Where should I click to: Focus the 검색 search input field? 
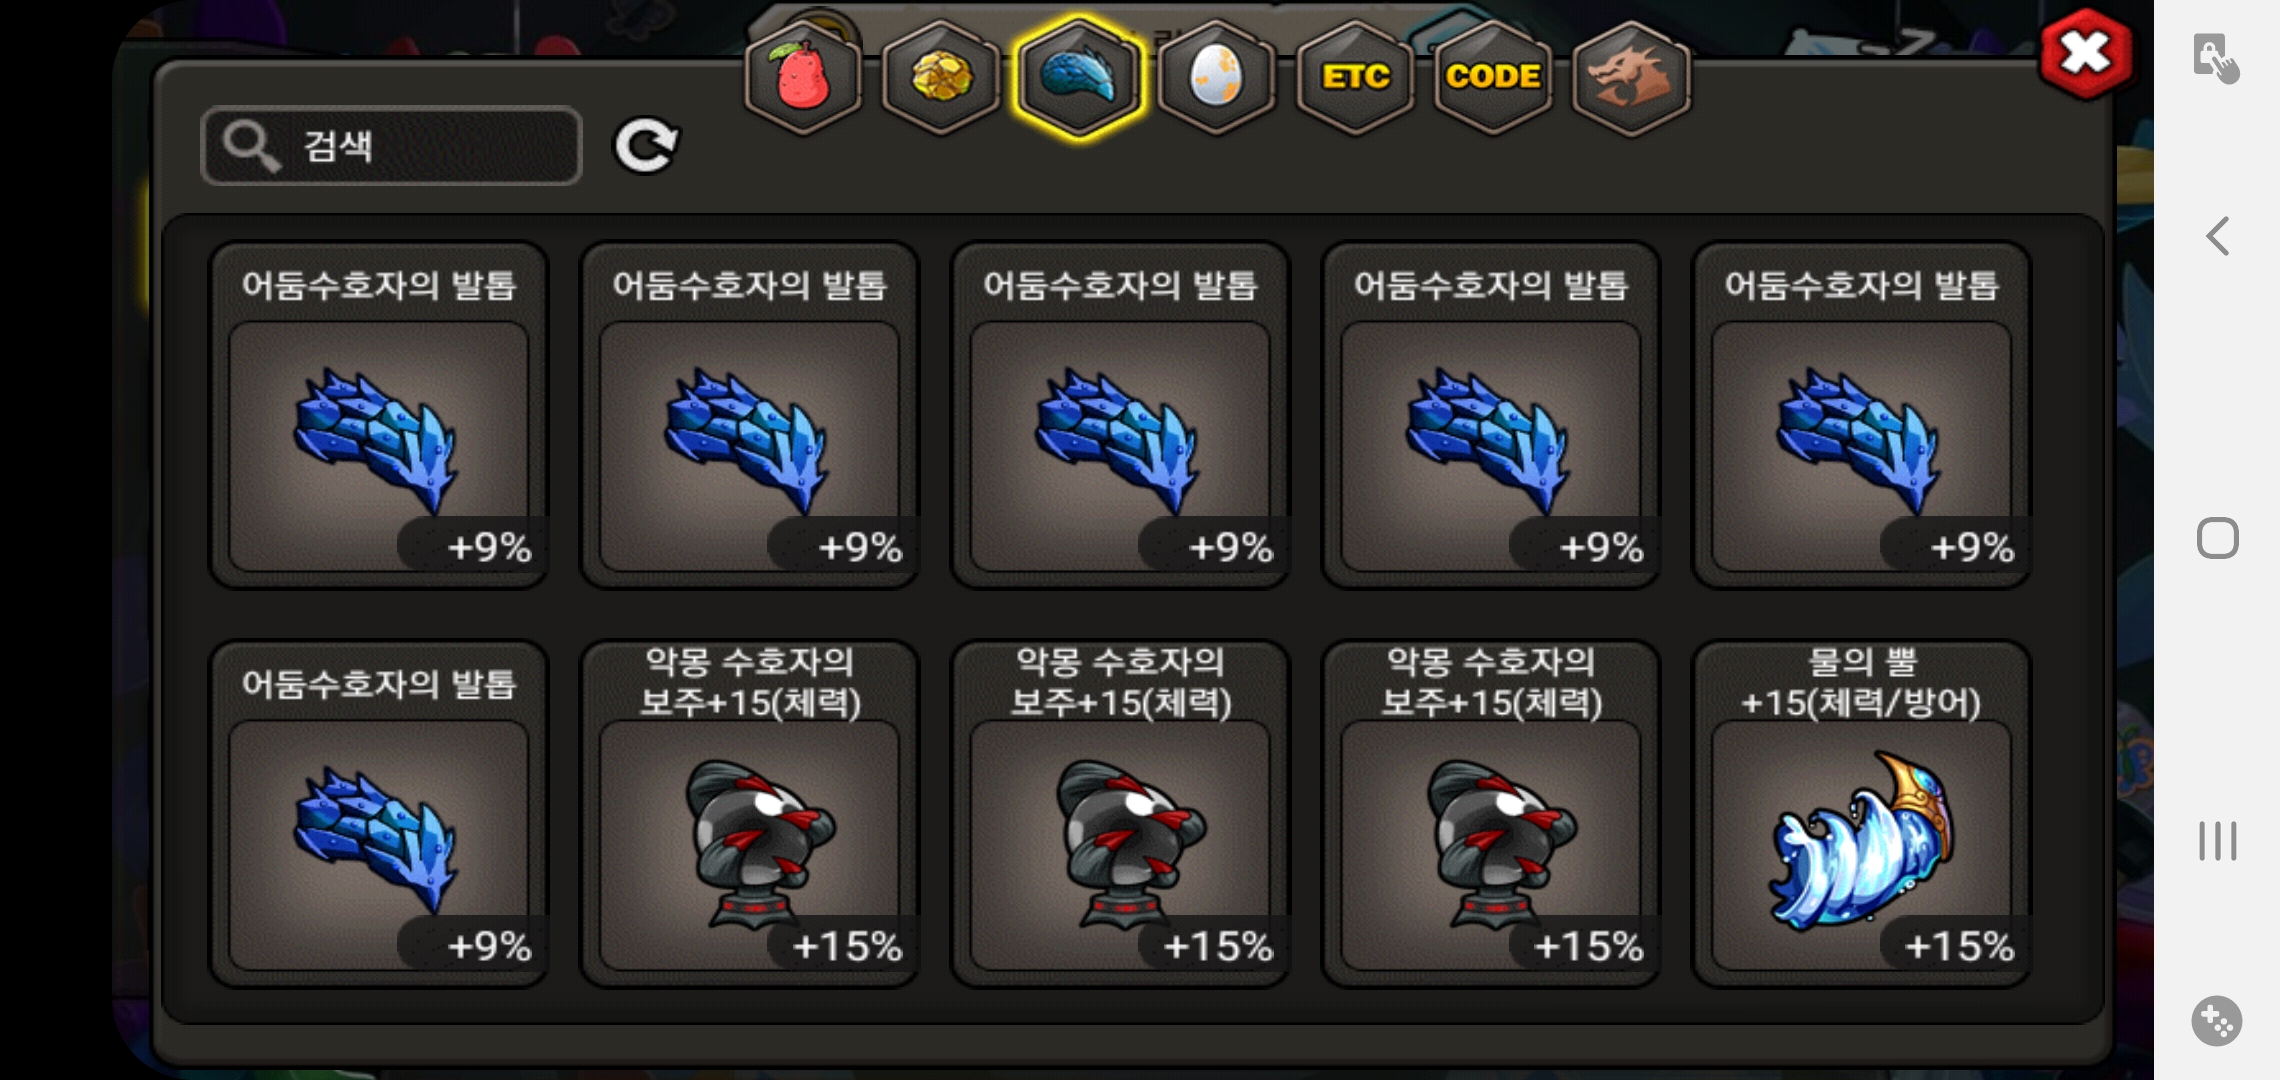(x=391, y=146)
